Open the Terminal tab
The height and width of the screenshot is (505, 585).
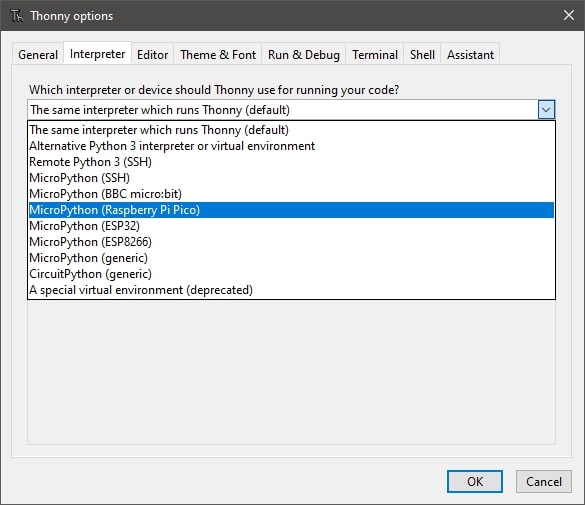[x=375, y=54]
